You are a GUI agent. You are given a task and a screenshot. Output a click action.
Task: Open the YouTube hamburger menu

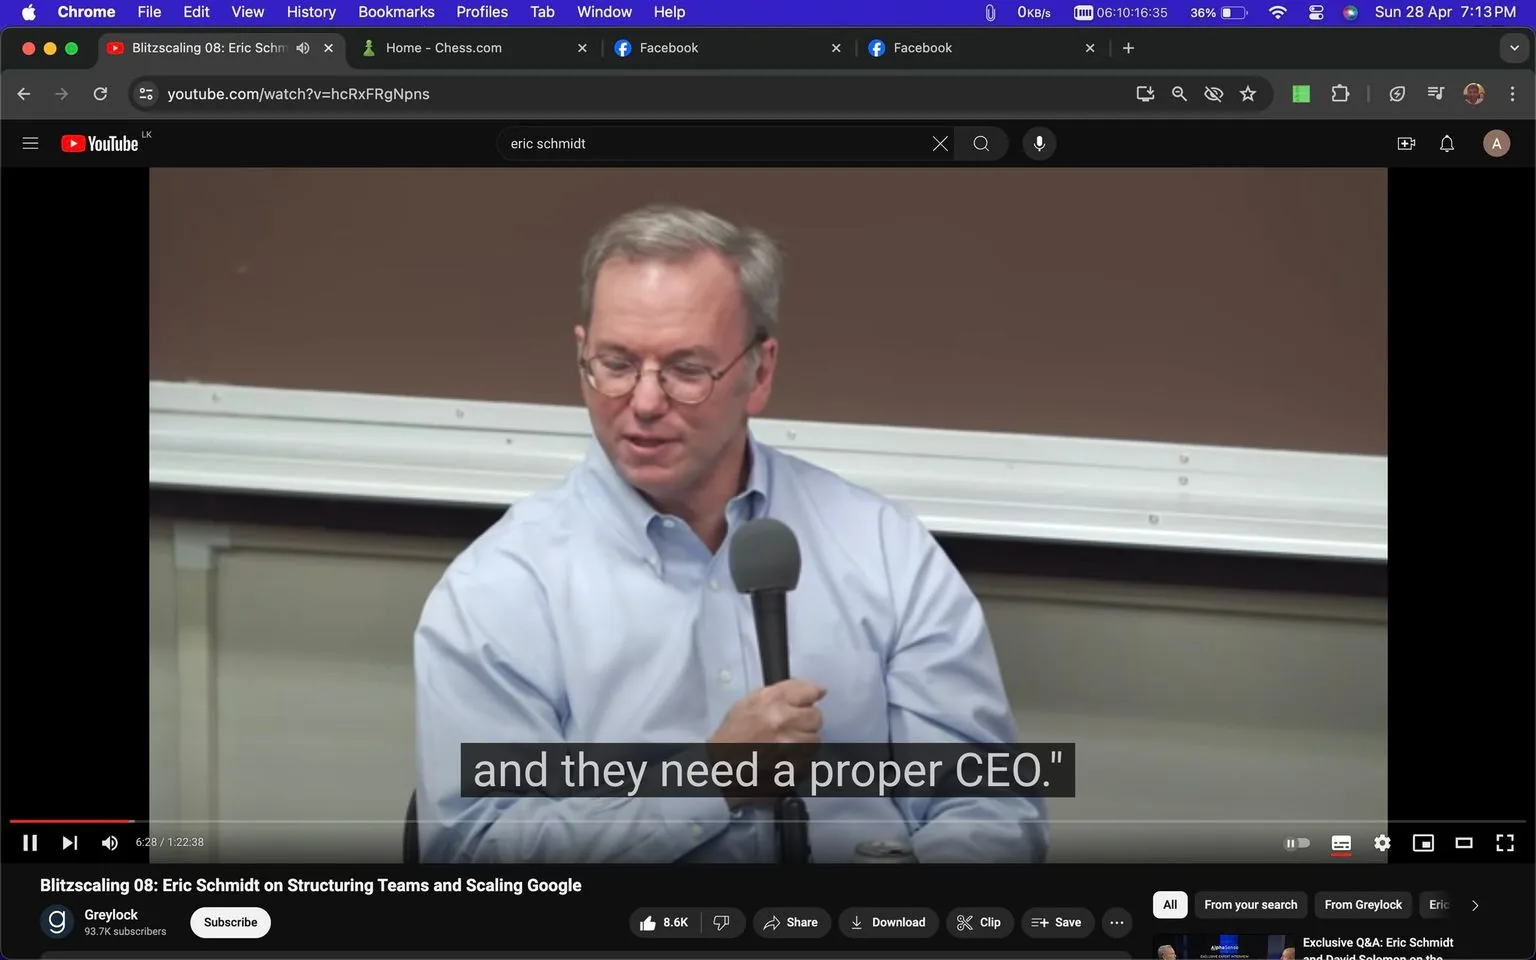(30, 143)
